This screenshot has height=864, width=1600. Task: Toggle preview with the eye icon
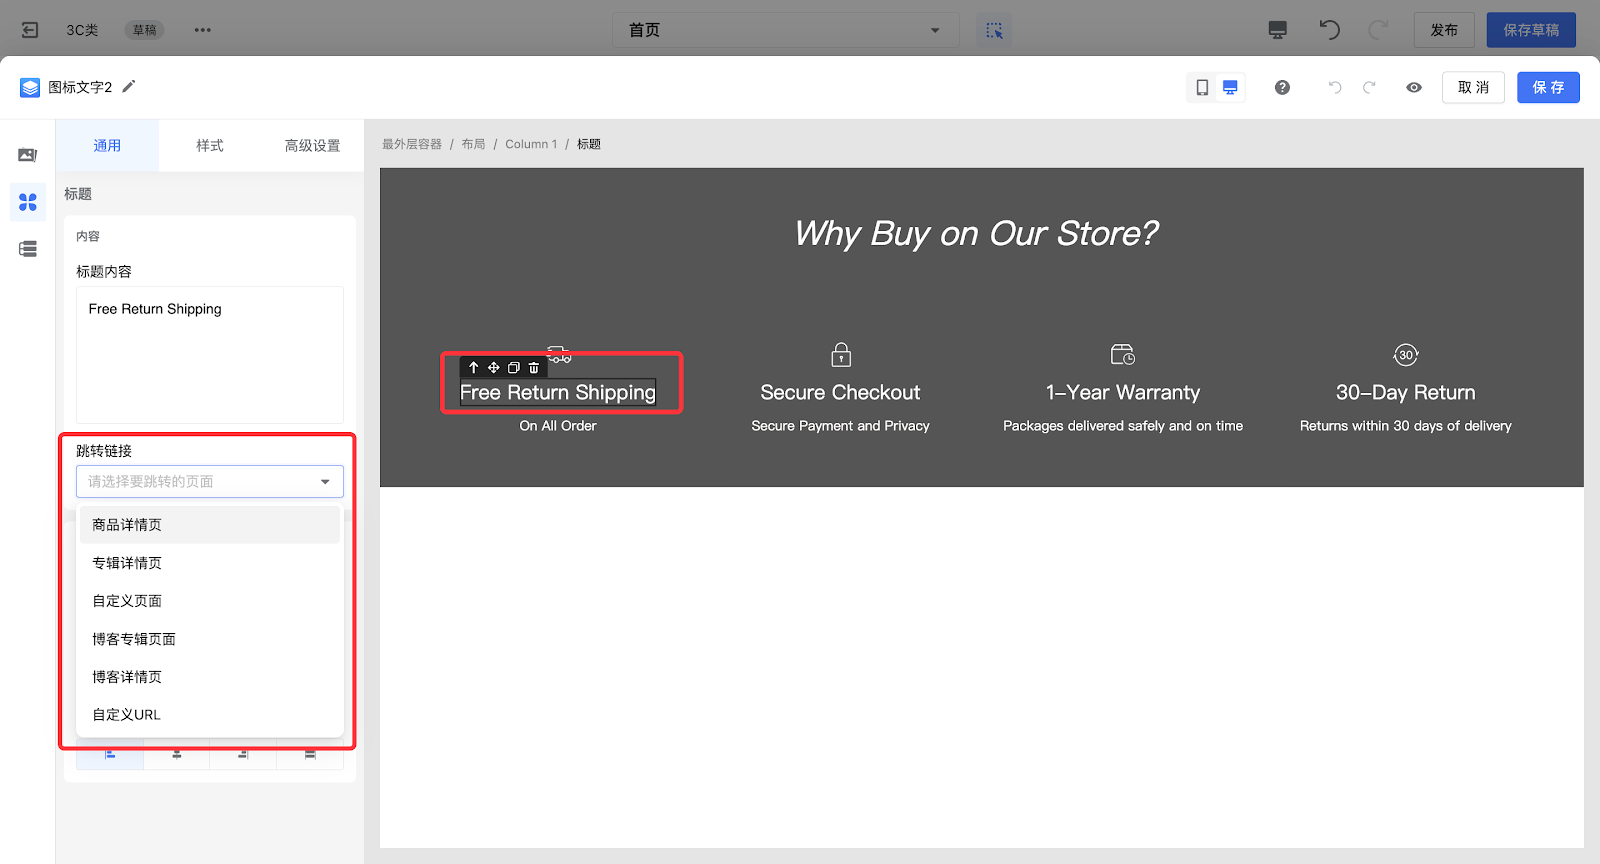(x=1414, y=88)
